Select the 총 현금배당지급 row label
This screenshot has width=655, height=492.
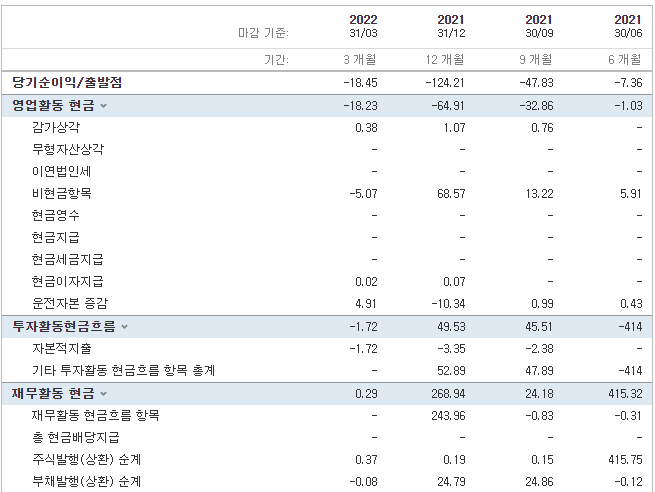point(76,438)
